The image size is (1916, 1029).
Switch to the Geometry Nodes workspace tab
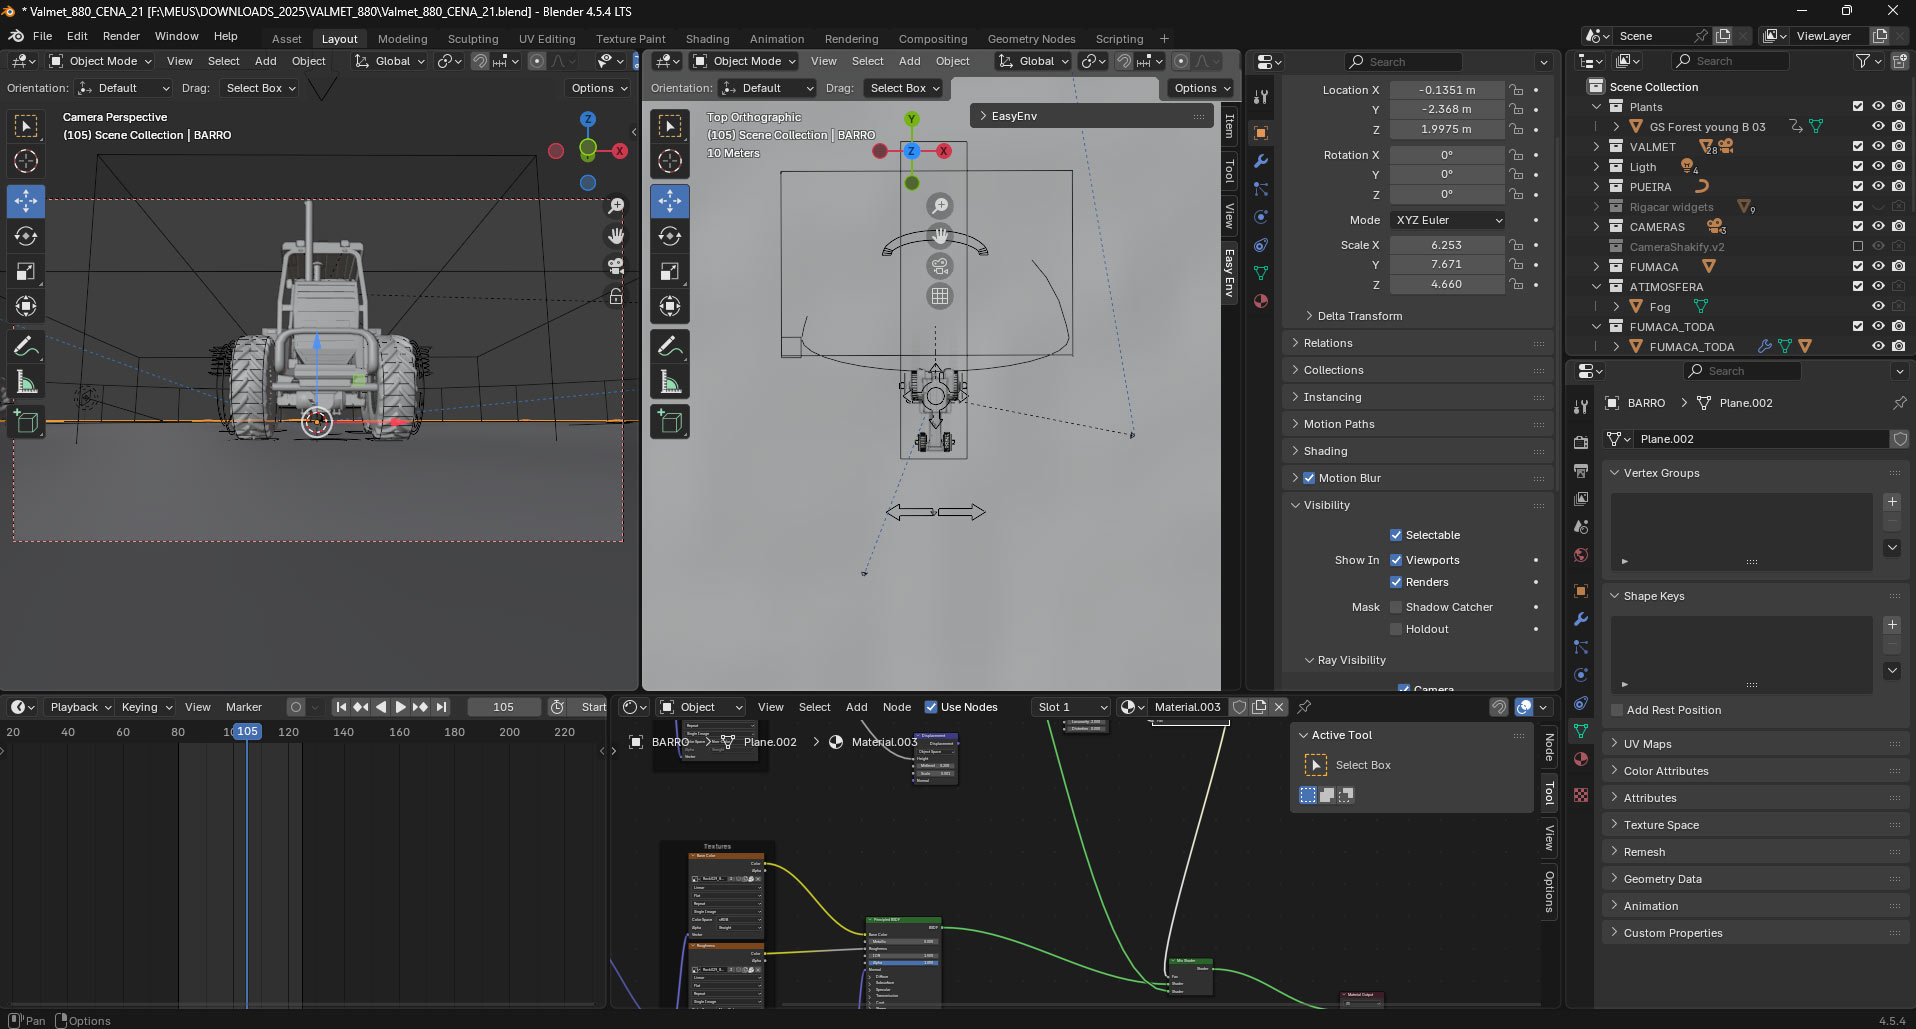[1031, 39]
